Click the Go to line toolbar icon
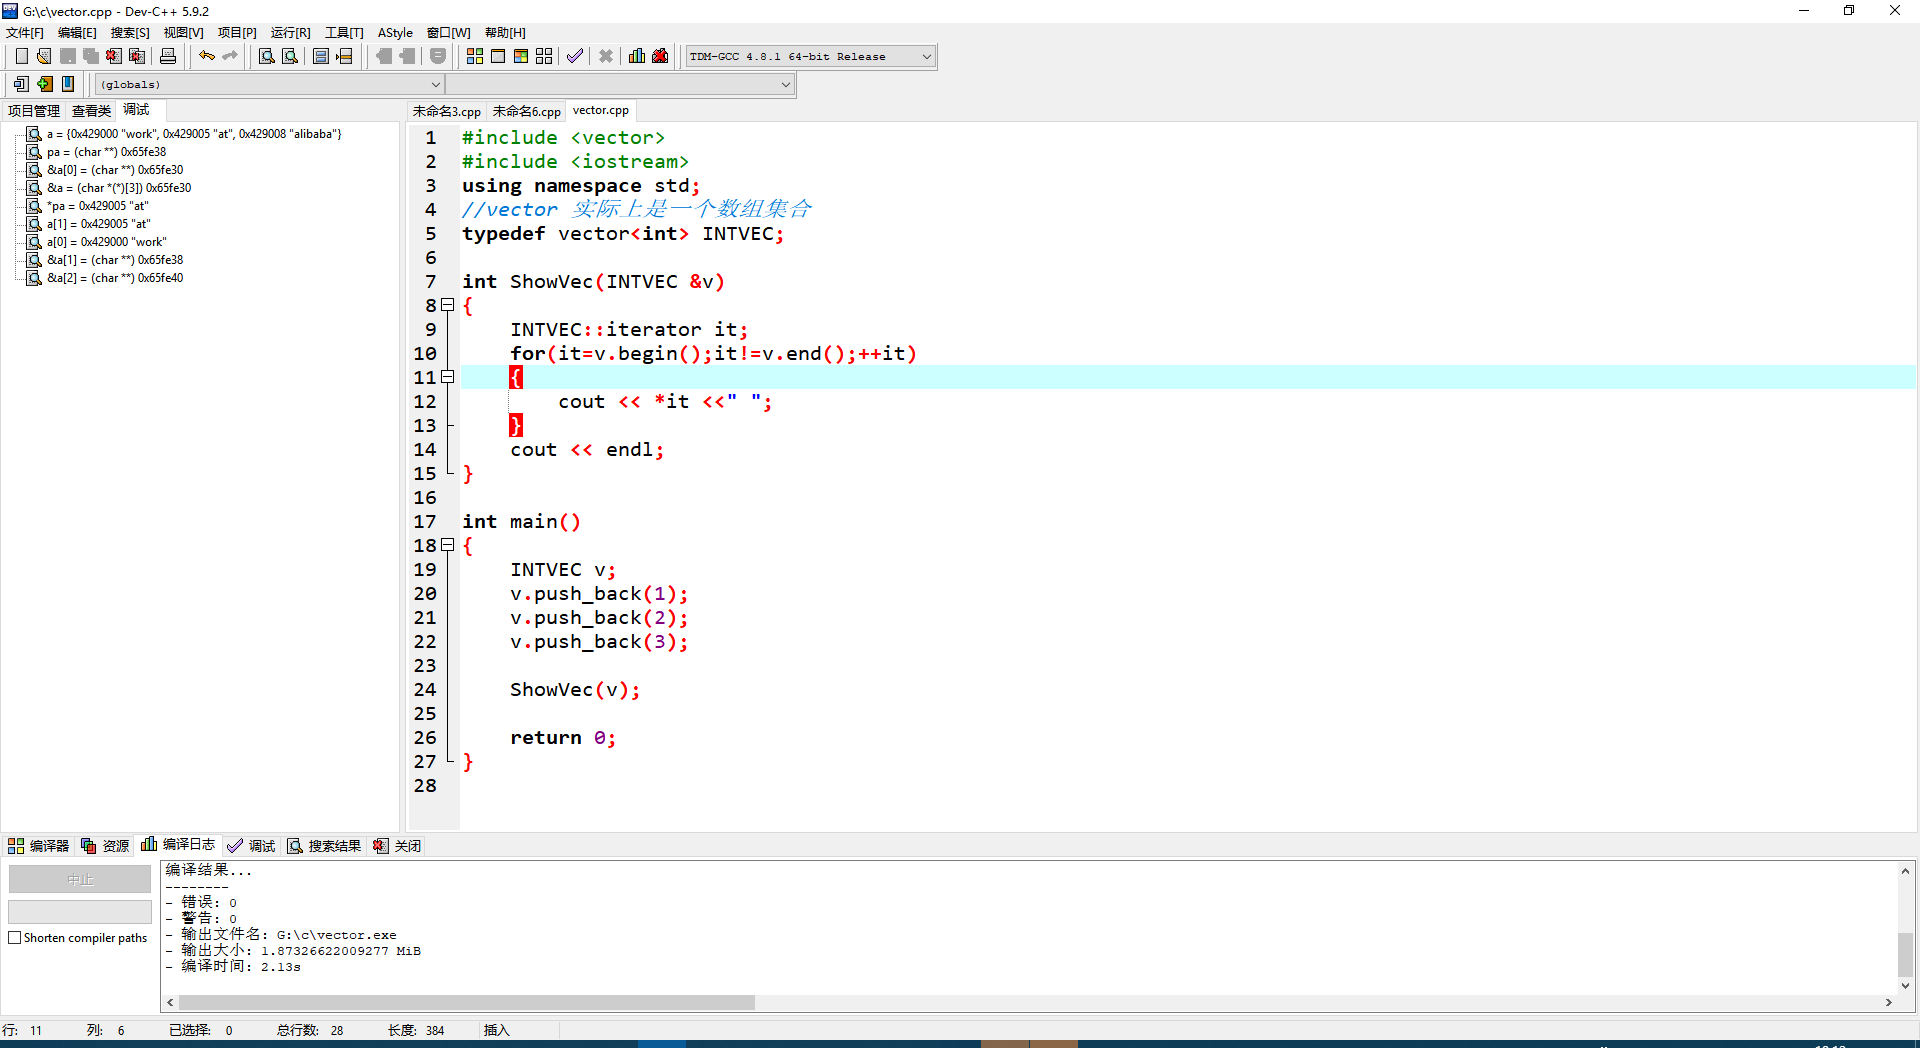The height and width of the screenshot is (1048, 1920). (344, 56)
